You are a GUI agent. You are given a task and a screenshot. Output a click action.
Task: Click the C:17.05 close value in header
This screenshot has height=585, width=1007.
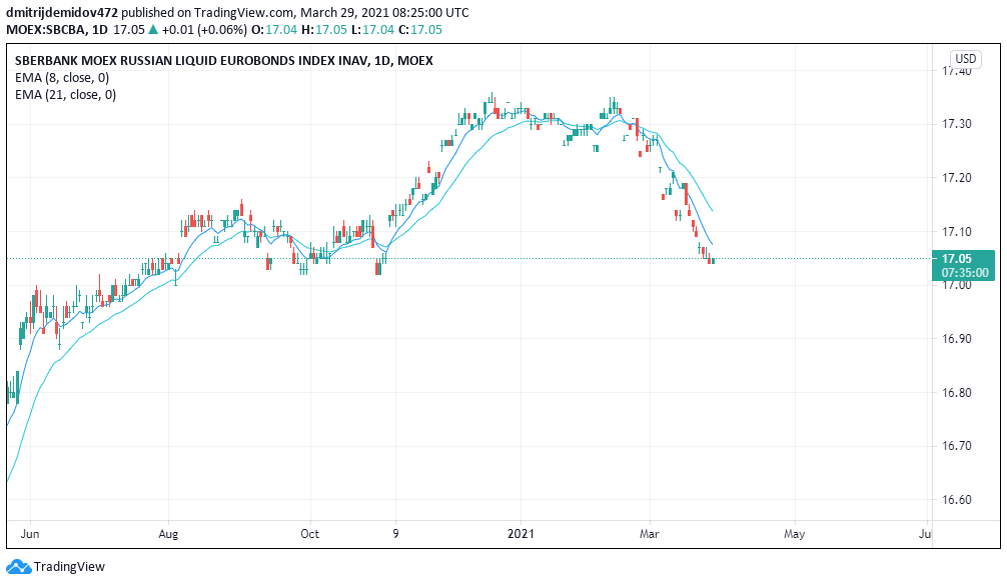420,30
